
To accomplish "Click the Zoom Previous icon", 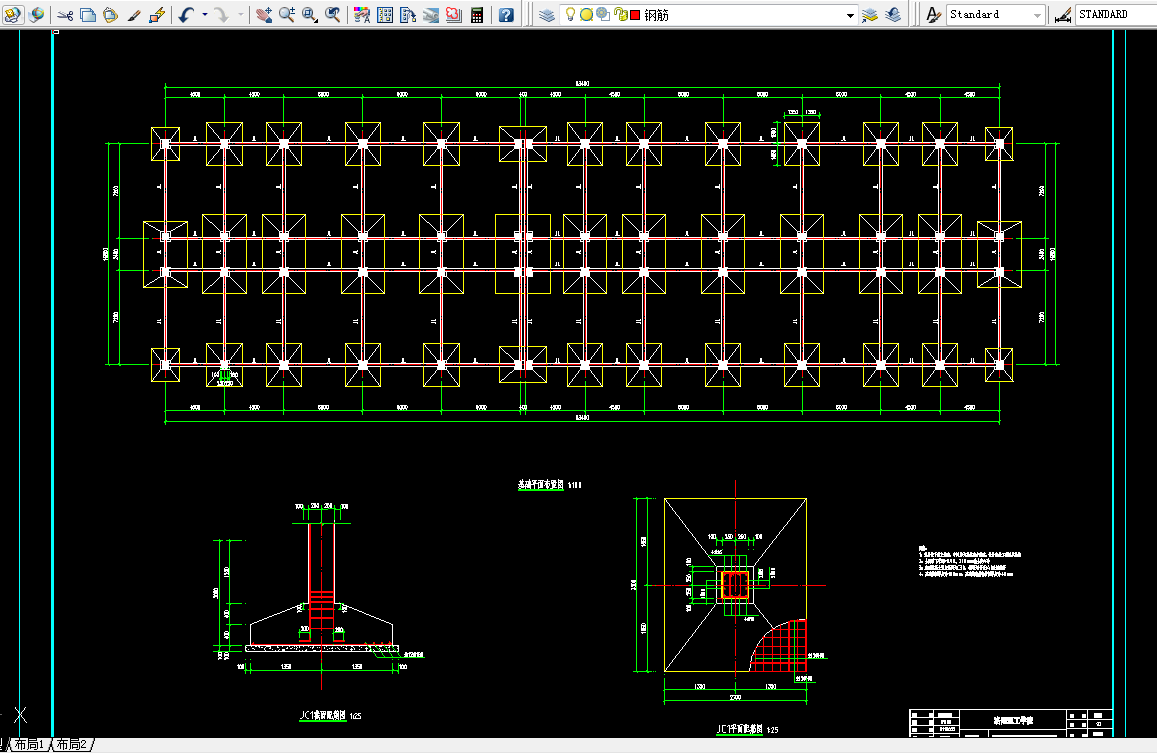I will point(333,14).
